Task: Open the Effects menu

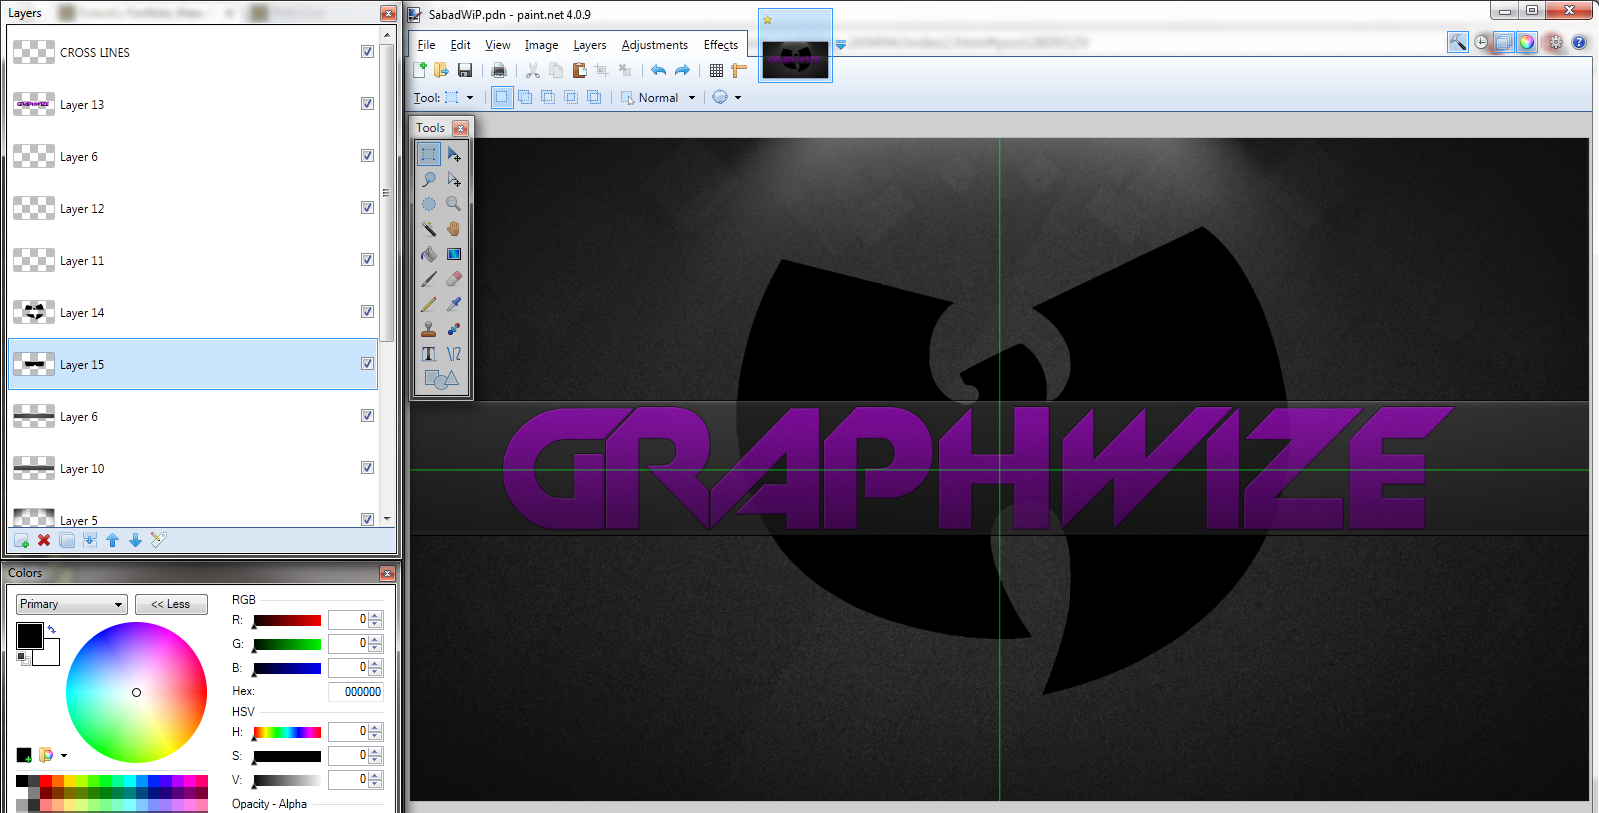Action: [x=721, y=45]
